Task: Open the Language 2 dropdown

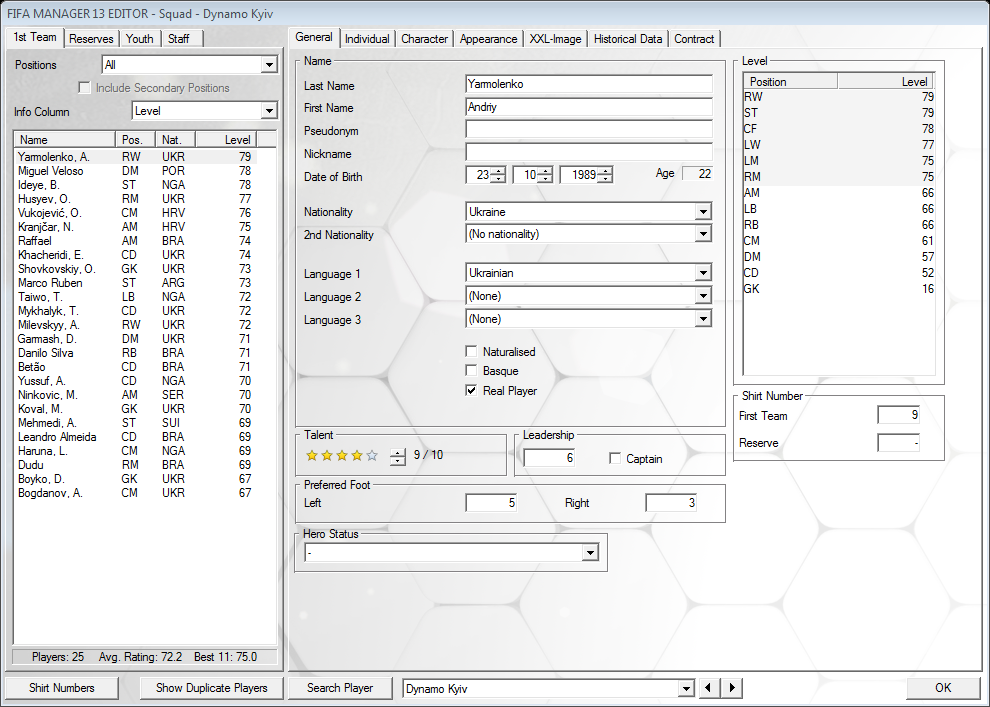Action: (703, 295)
